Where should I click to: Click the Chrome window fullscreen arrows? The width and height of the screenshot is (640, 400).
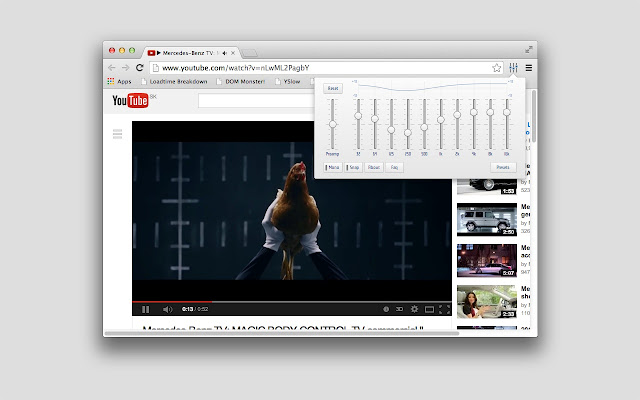click(x=529, y=50)
